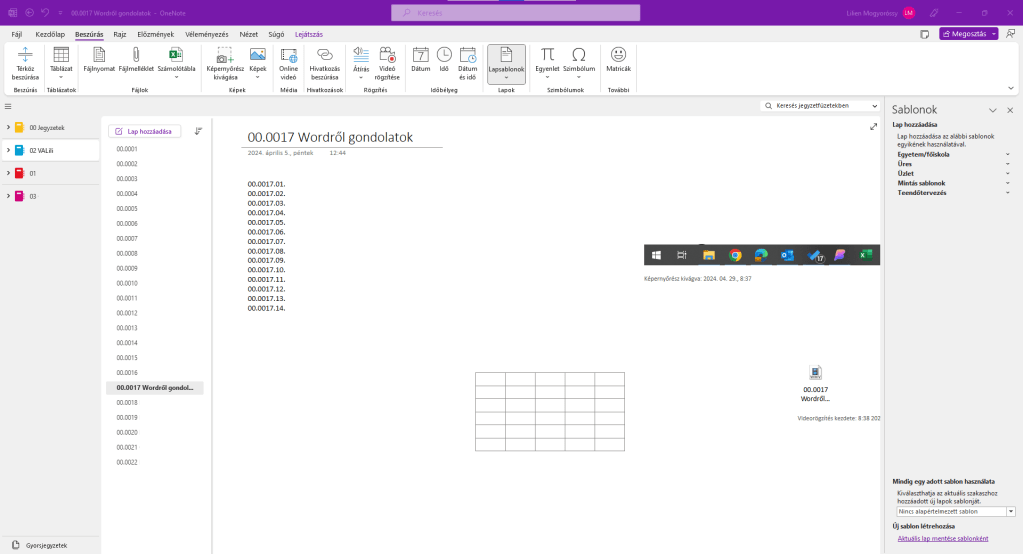Click the Keresés jegyzetfüzetekben search field
Screen dimensions: 1023x554
[820, 105]
